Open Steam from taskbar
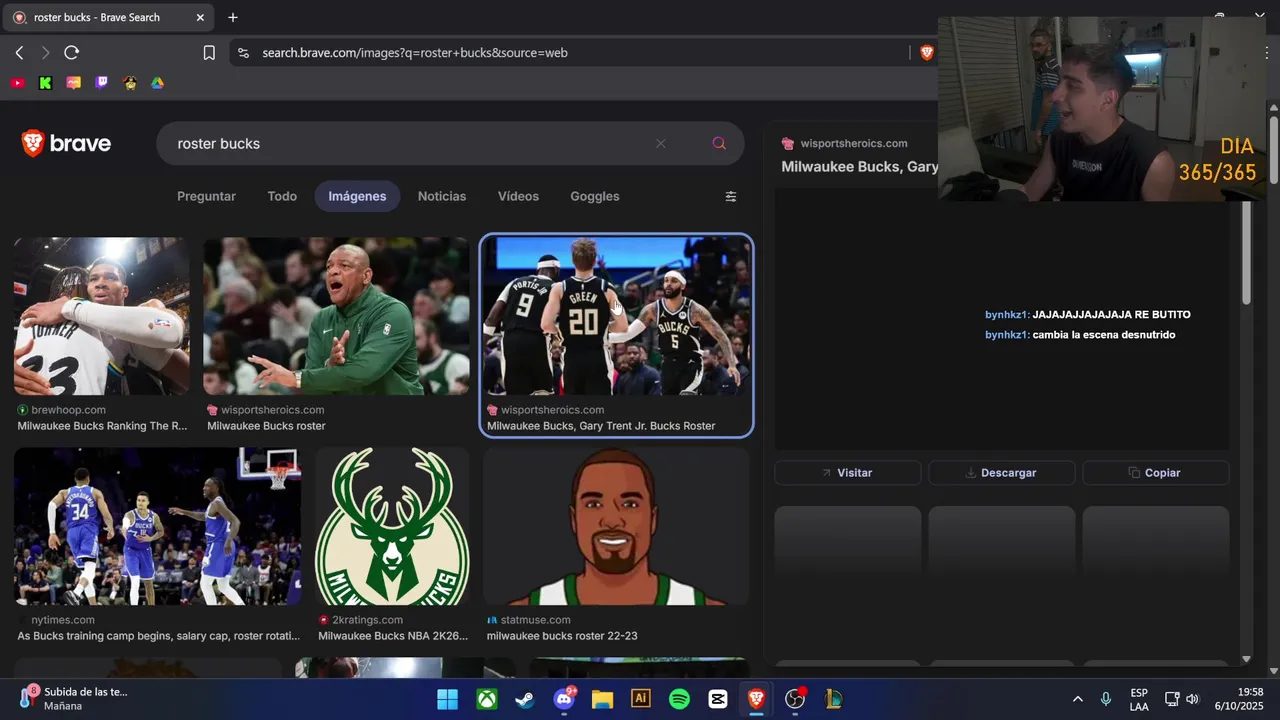Image resolution: width=1280 pixels, height=720 pixels. click(x=525, y=699)
